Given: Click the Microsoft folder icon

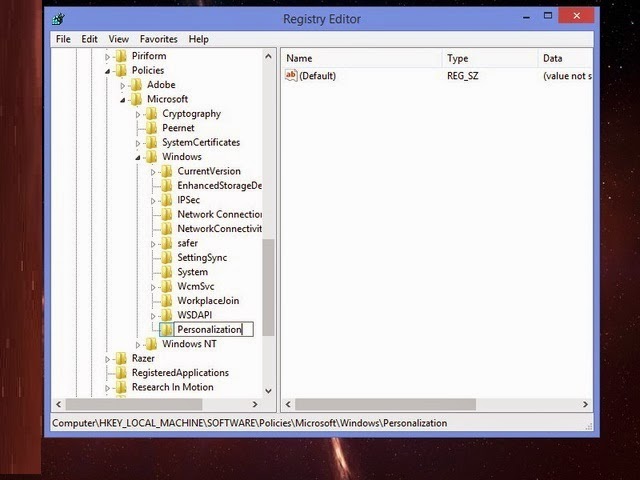Looking at the screenshot, I should pos(136,99).
